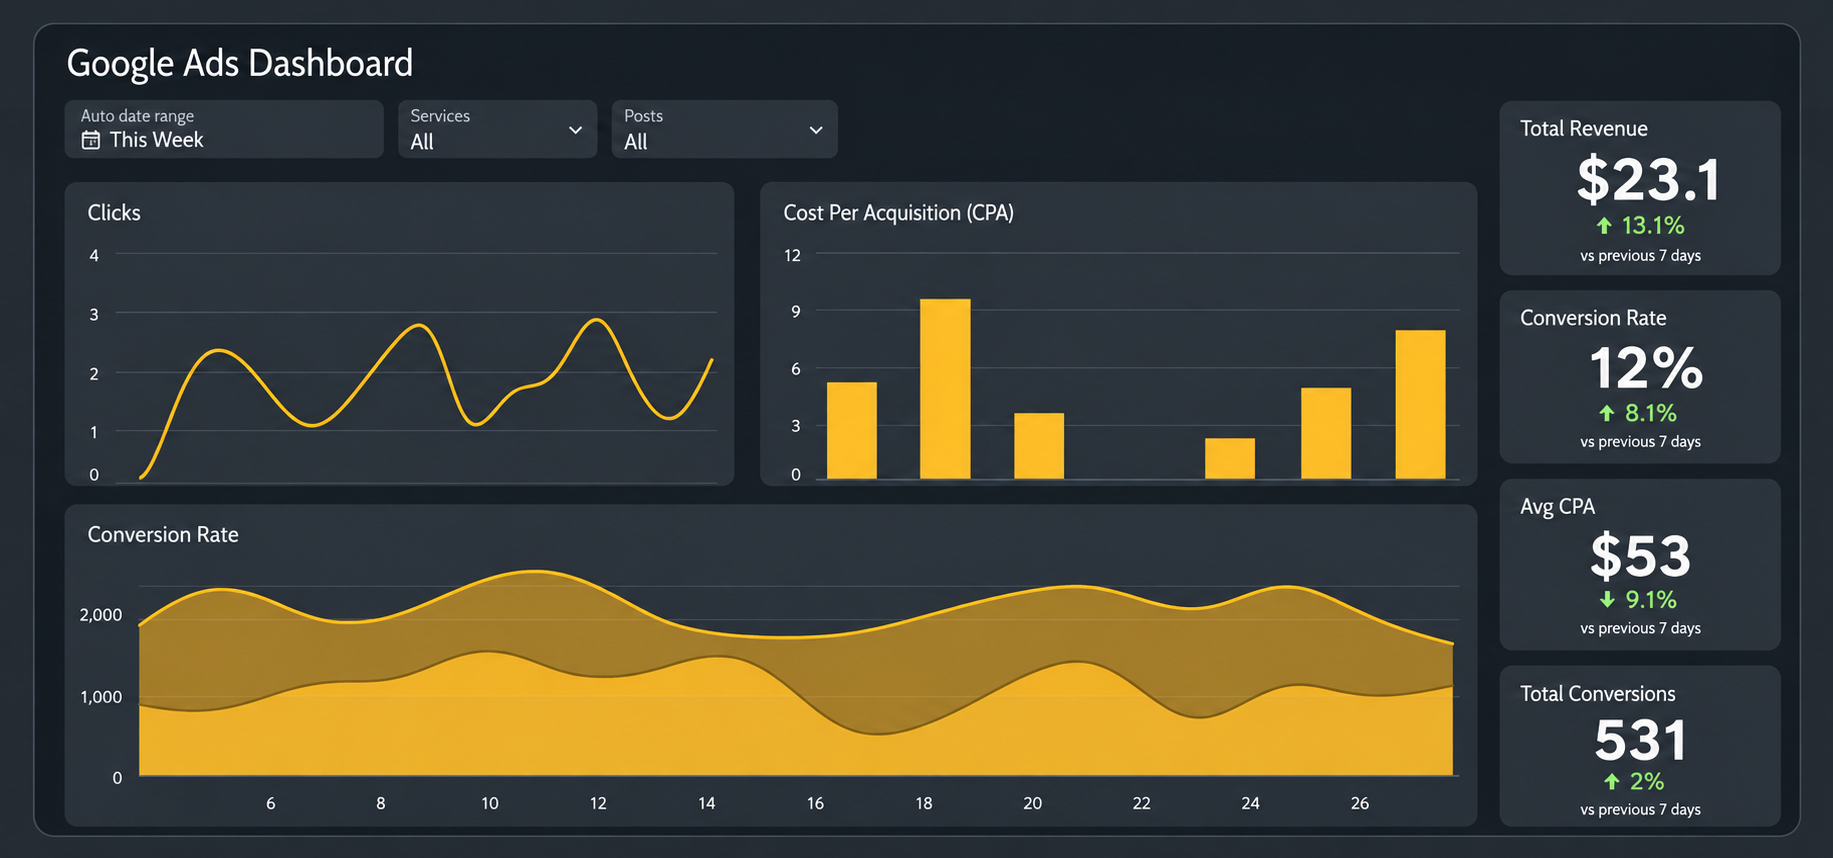Click the x-axis label 6 in Conversion Rate chart
This screenshot has width=1833, height=858.
271,803
